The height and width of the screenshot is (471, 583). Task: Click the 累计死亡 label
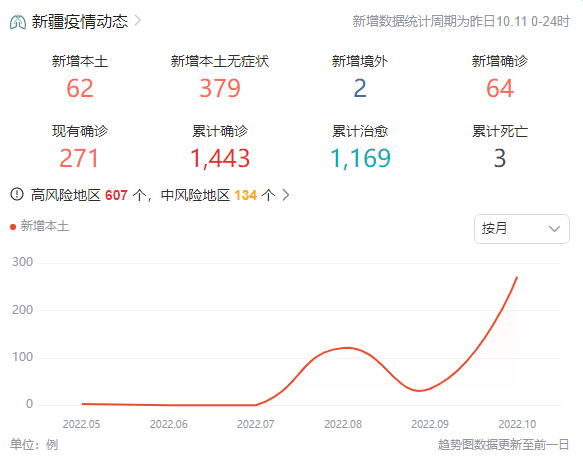pyautogui.click(x=500, y=131)
